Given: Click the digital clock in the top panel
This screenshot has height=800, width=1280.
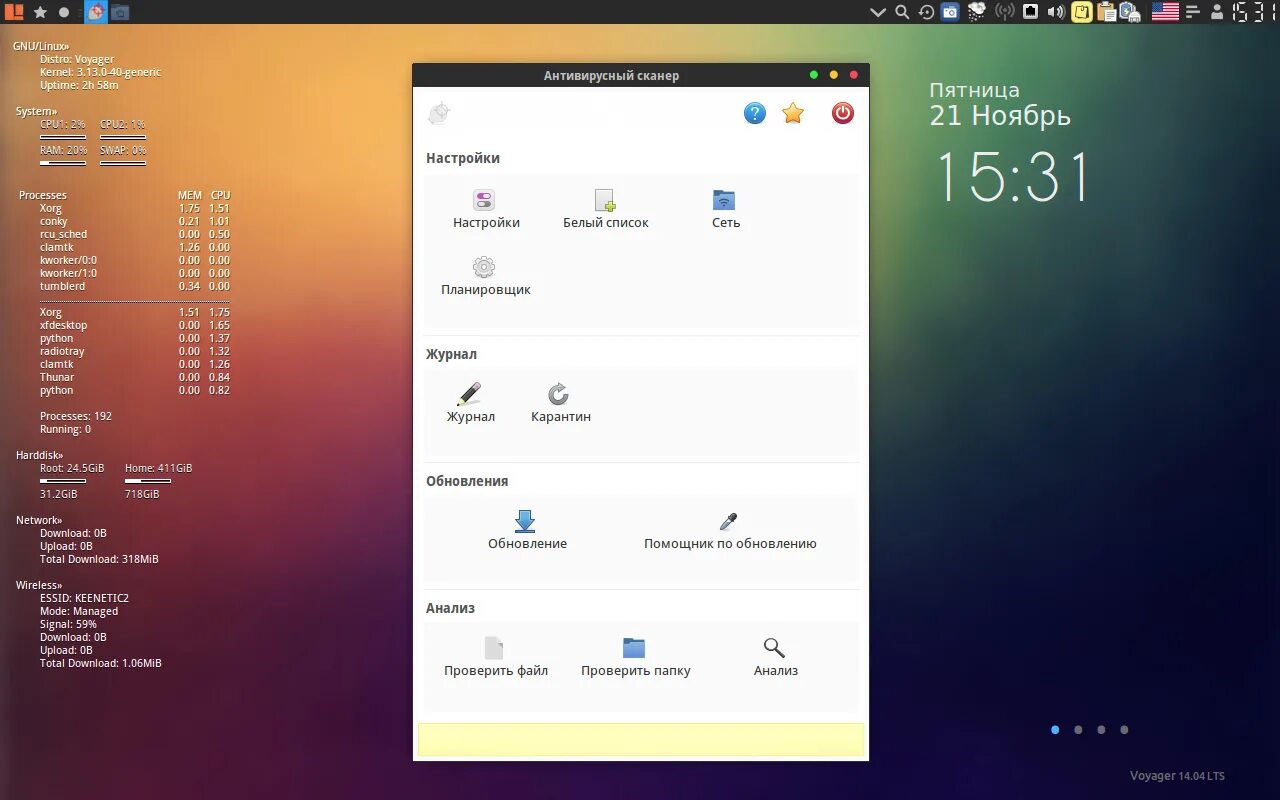Looking at the screenshot, I should 1254,12.
